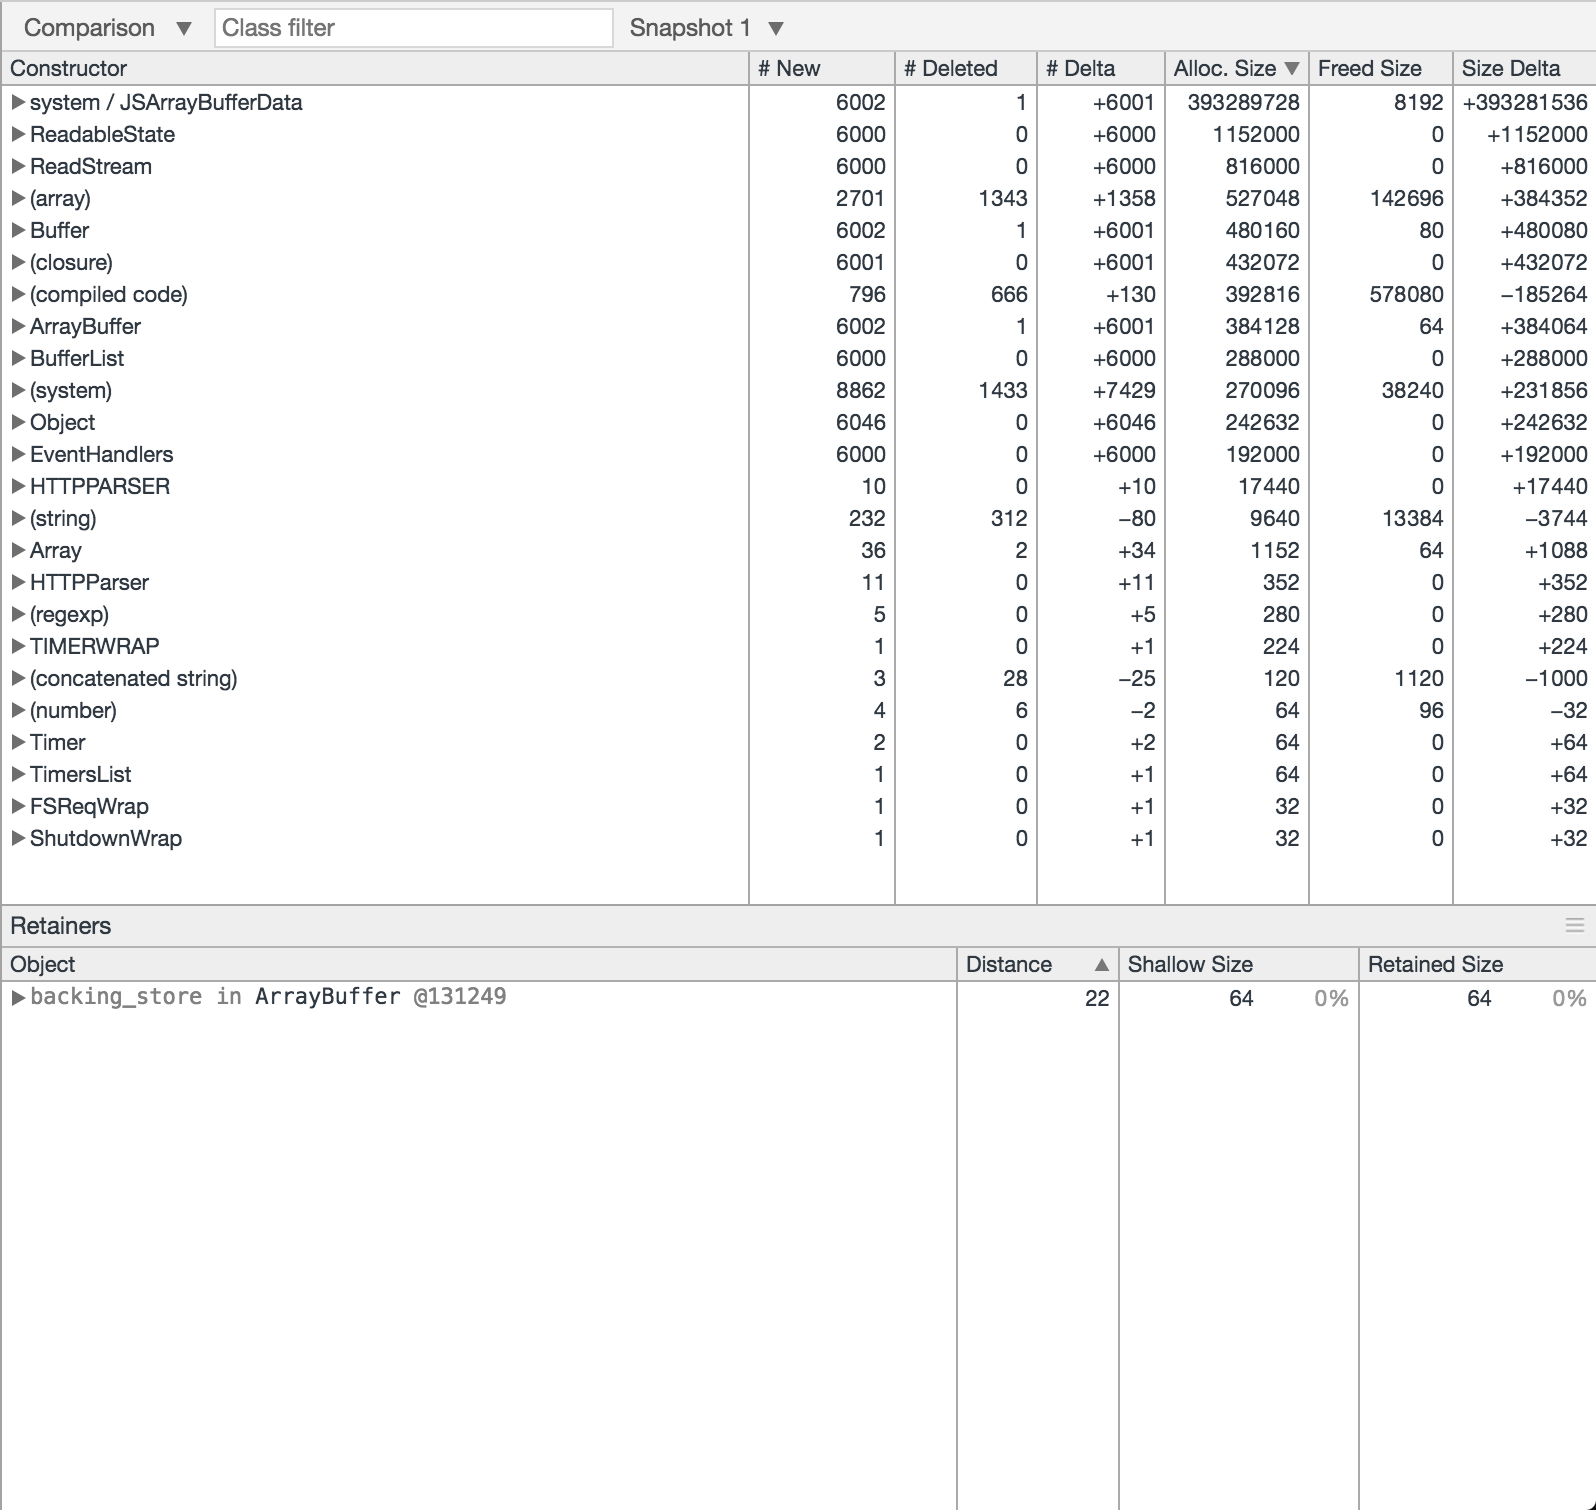Sort by the Size Delta column header
This screenshot has width=1596, height=1510.
click(1525, 68)
